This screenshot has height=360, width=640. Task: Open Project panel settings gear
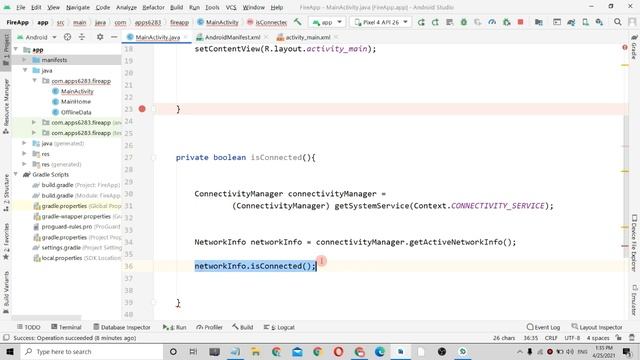(x=100, y=37)
